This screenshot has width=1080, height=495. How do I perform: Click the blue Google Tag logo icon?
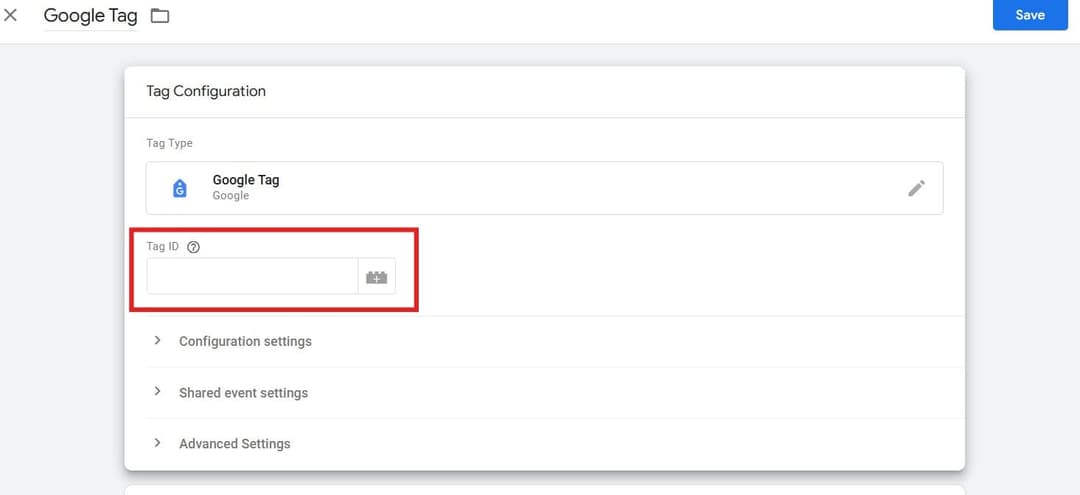click(x=180, y=188)
